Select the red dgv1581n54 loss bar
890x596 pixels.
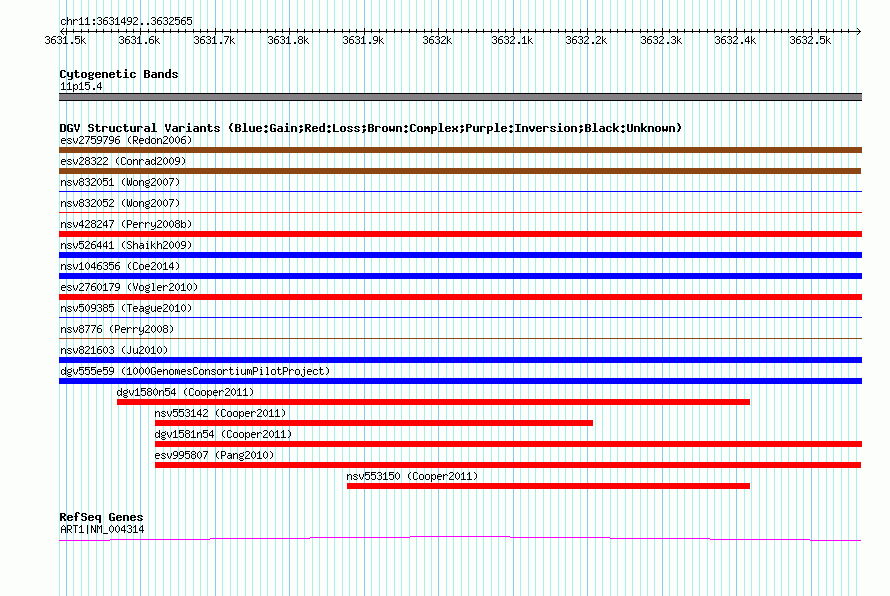pos(509,444)
